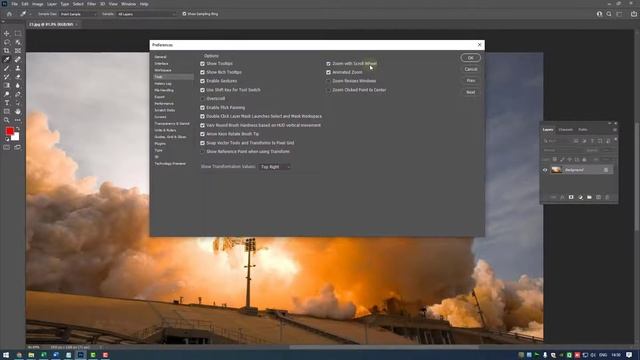Select Performance in Preferences list
The image size is (640, 360).
pyautogui.click(x=164, y=104)
